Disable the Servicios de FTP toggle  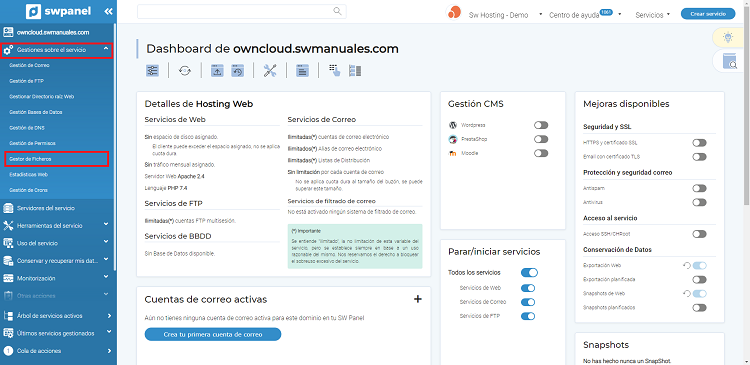click(x=528, y=316)
